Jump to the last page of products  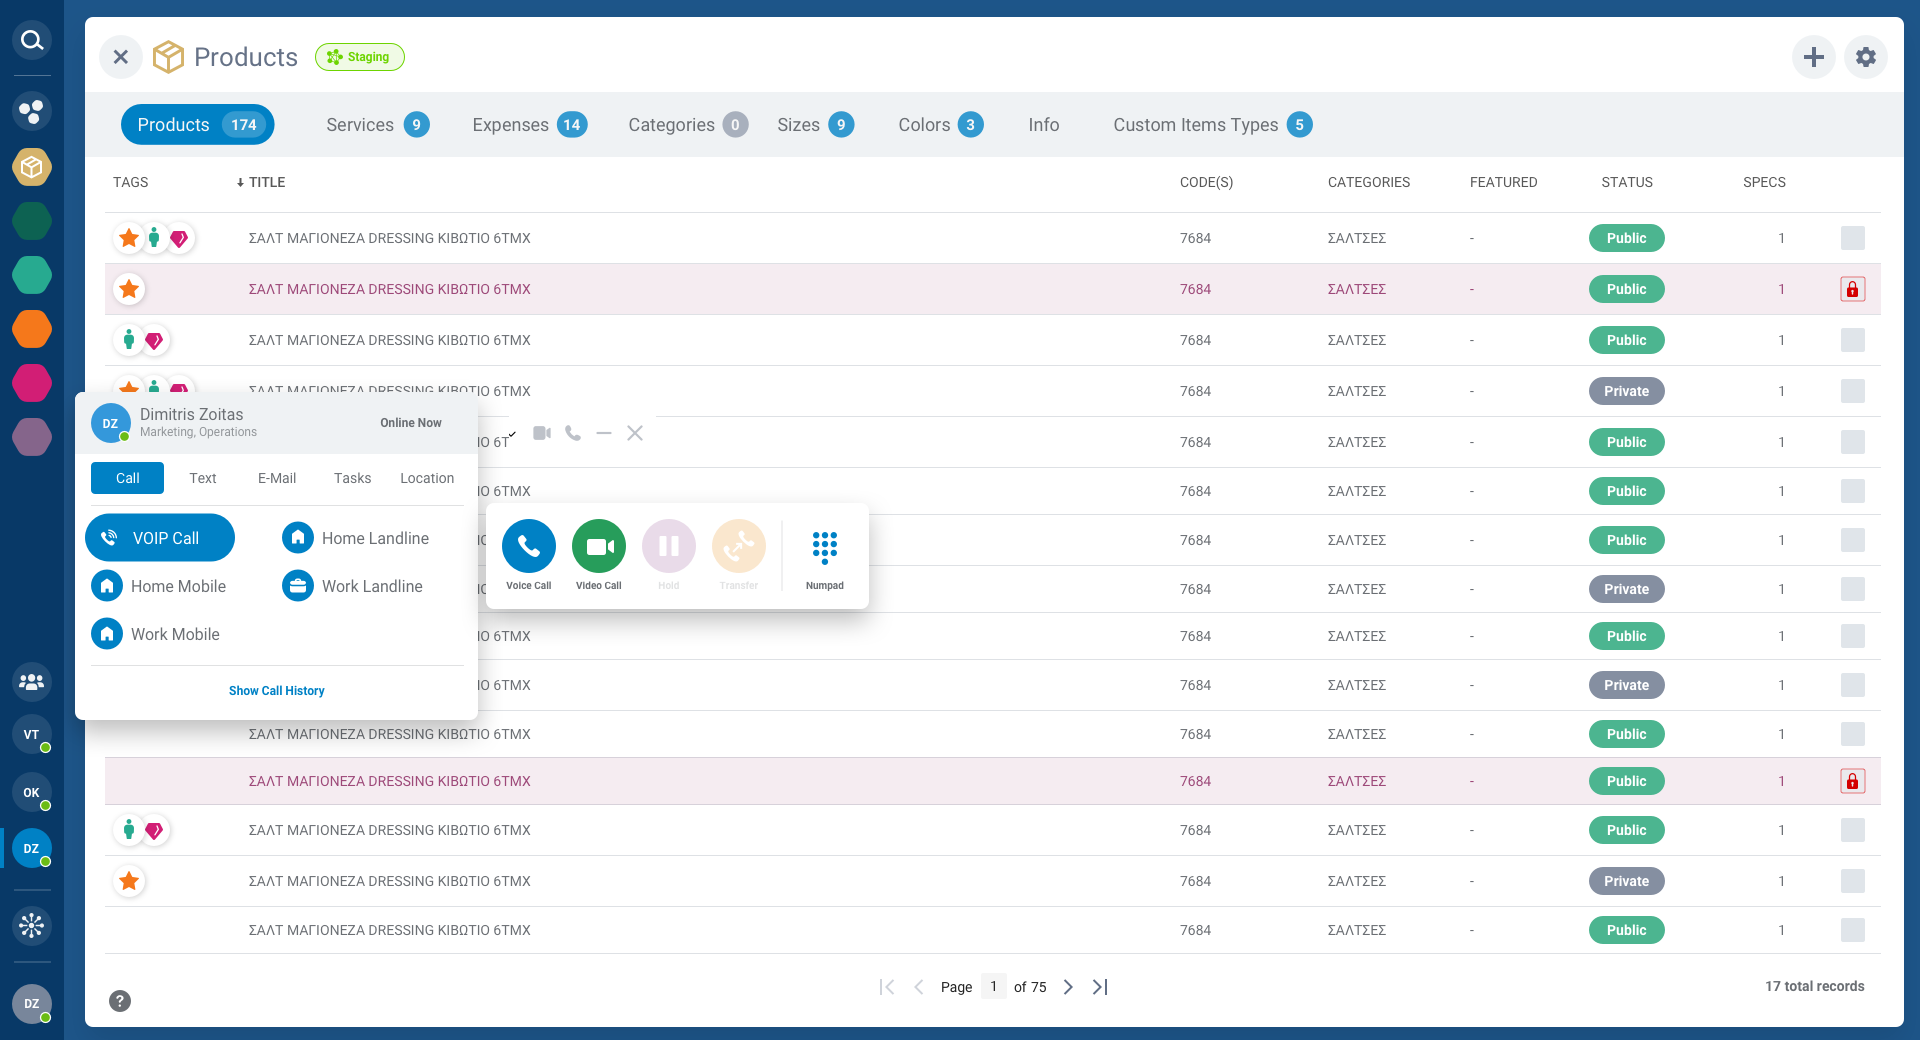(x=1100, y=987)
